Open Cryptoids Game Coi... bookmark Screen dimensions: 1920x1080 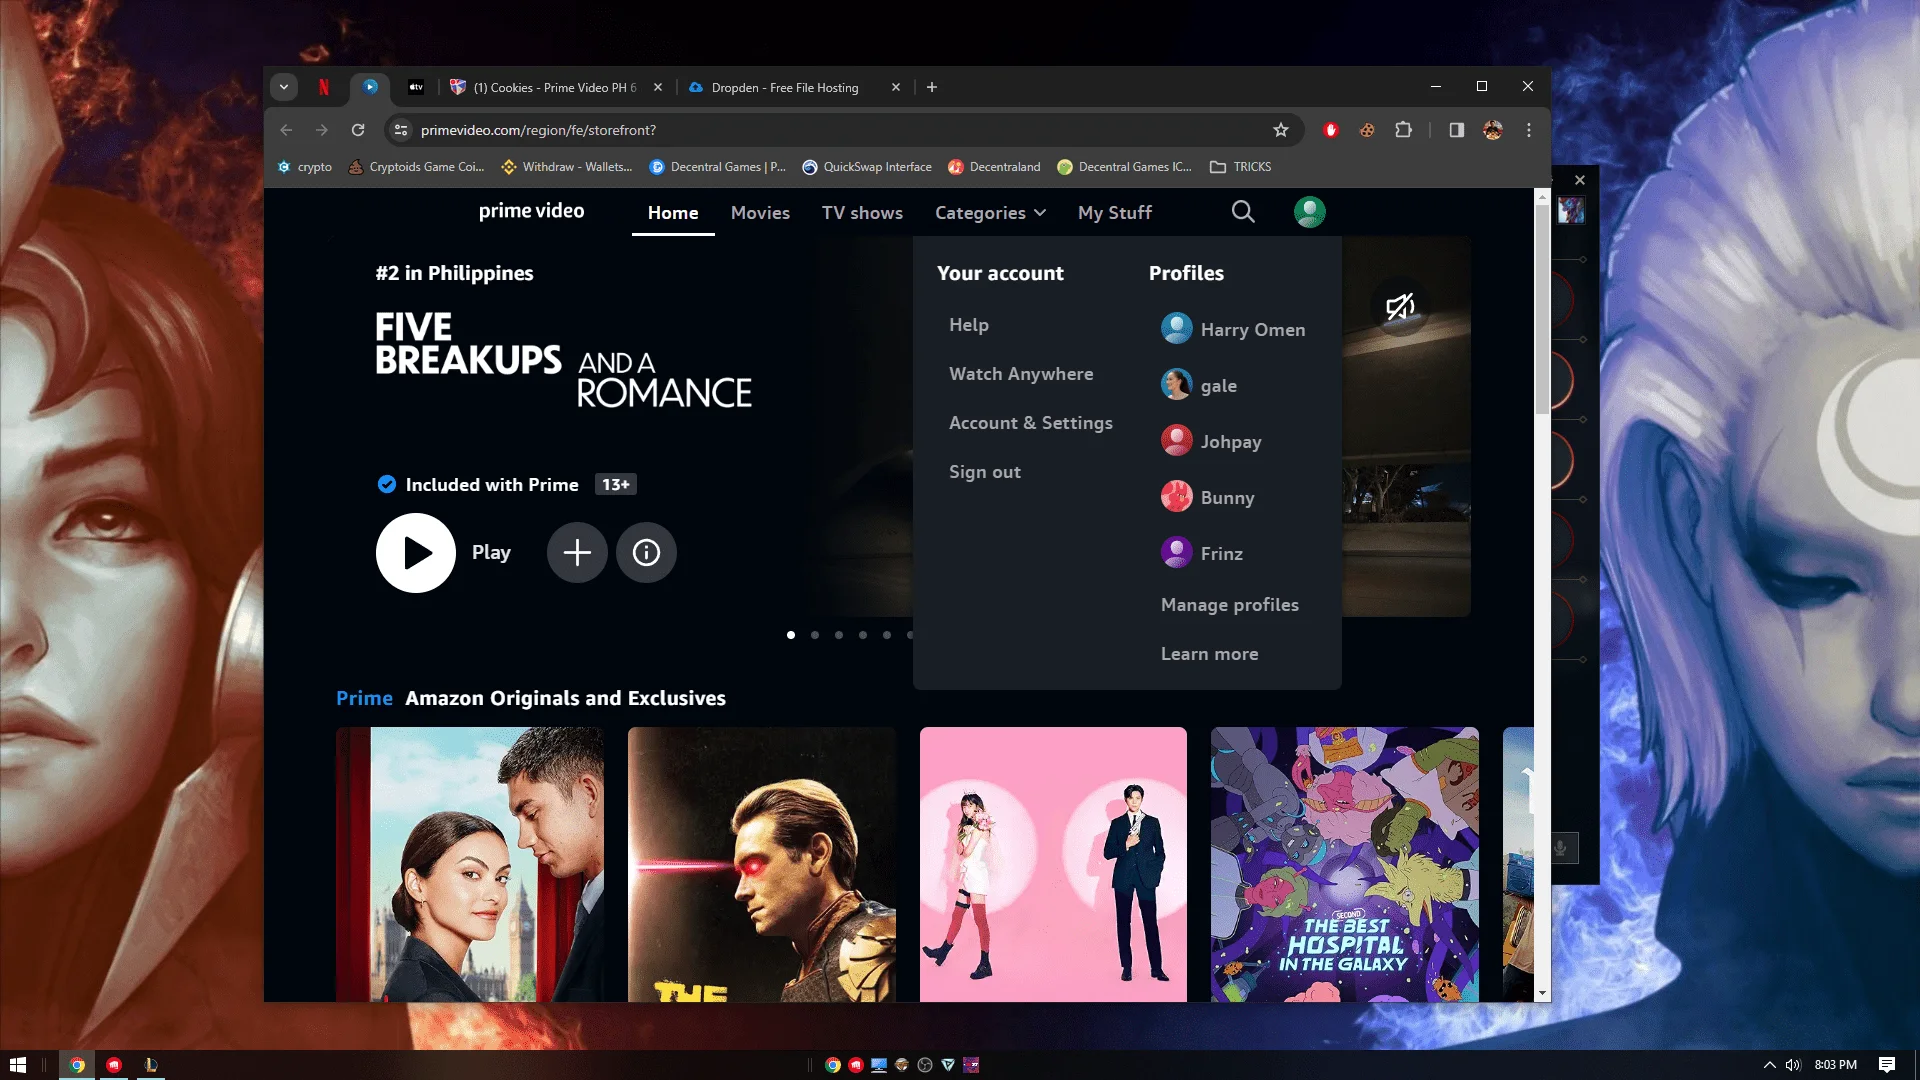[x=416, y=167]
